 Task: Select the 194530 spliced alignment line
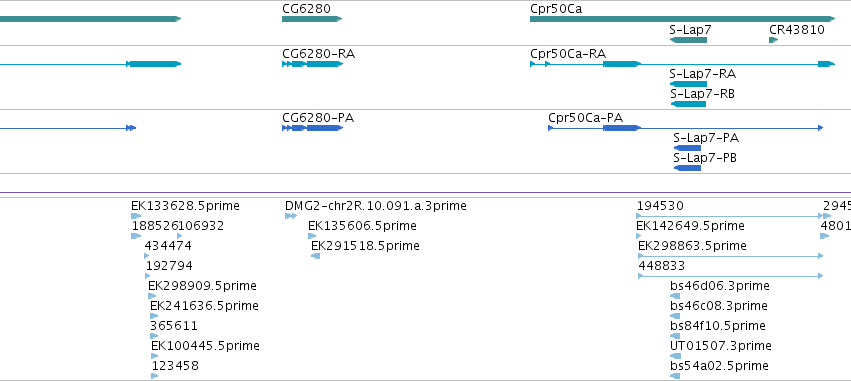tap(733, 216)
